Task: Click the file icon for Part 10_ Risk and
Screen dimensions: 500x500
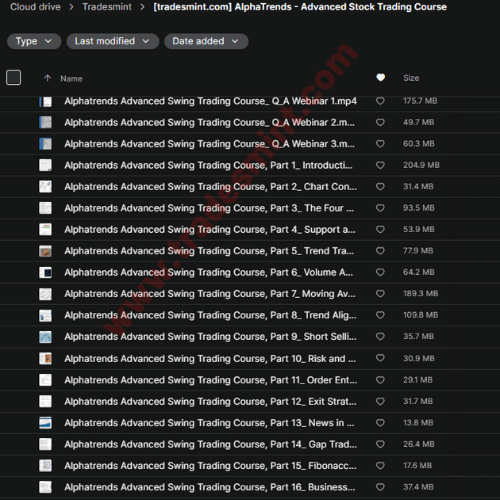Action: tap(45, 358)
